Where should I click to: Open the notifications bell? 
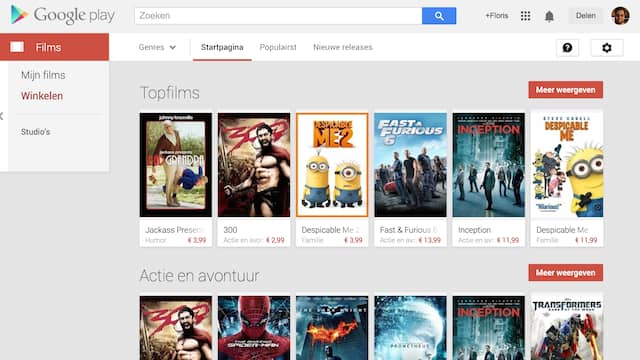click(549, 16)
